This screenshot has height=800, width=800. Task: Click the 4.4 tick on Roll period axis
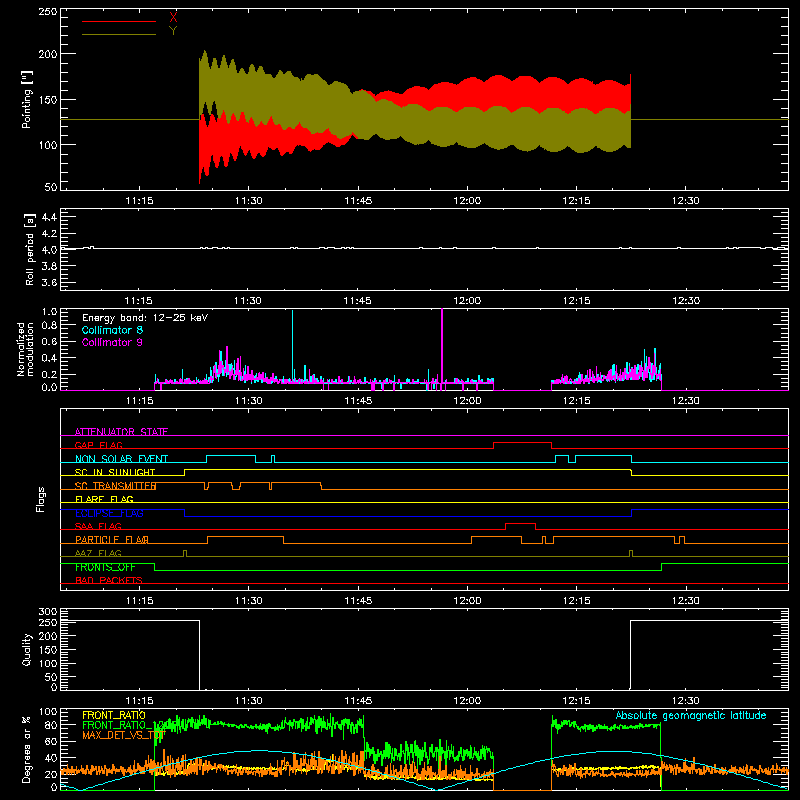coord(49,217)
